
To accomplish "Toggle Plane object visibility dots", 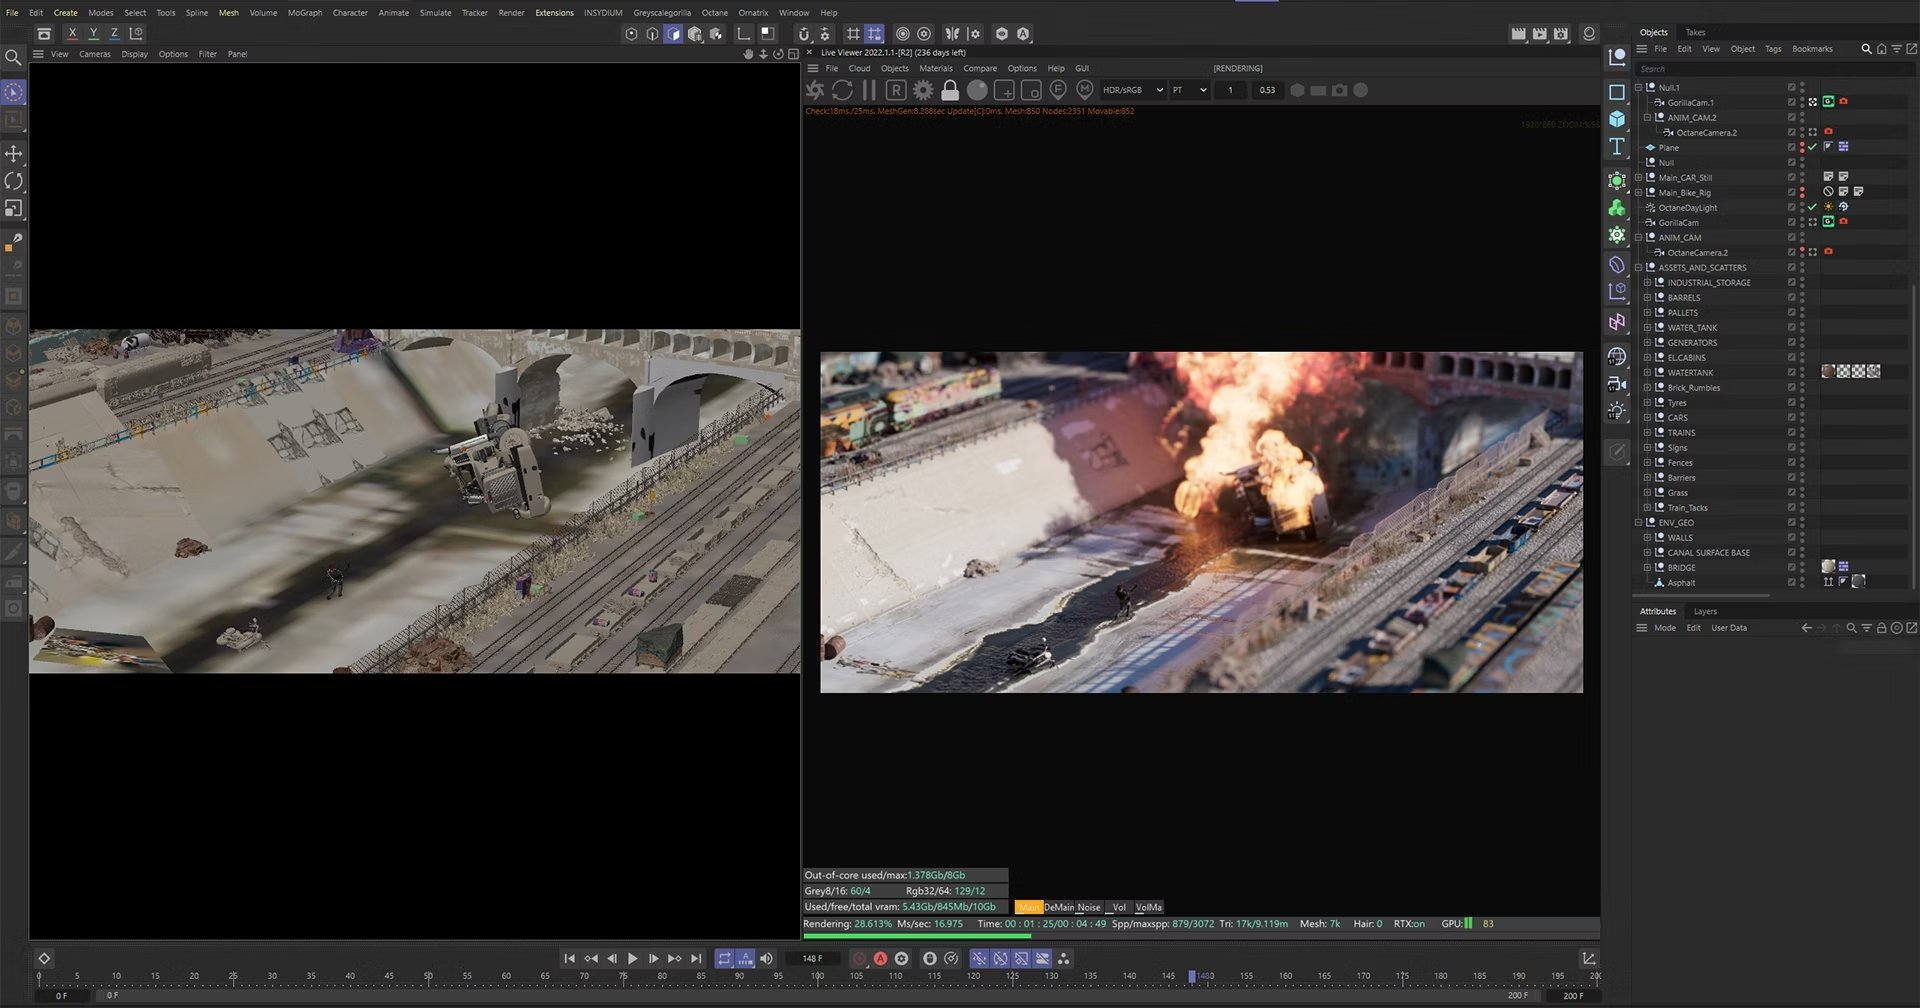I will coord(1802,147).
